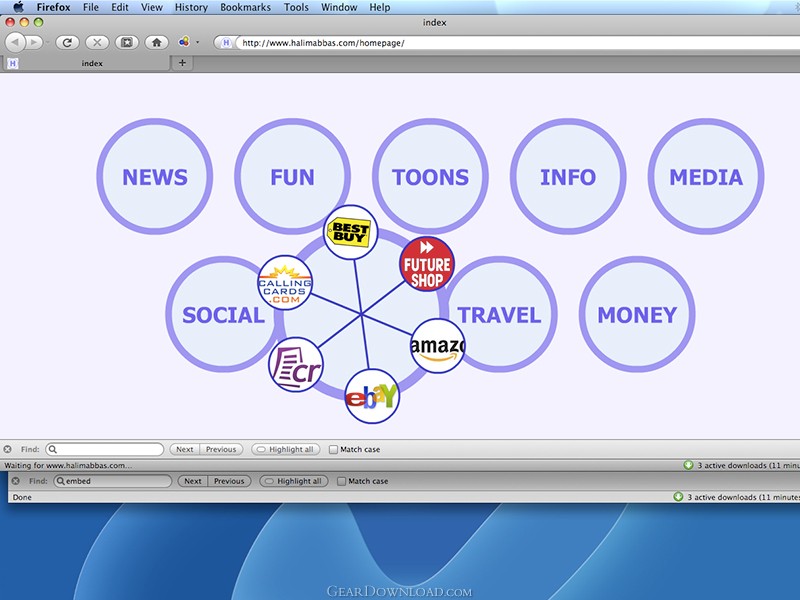This screenshot has width=800, height=600.
Task: Click the site favicon in the address bar
Action: click(x=226, y=43)
